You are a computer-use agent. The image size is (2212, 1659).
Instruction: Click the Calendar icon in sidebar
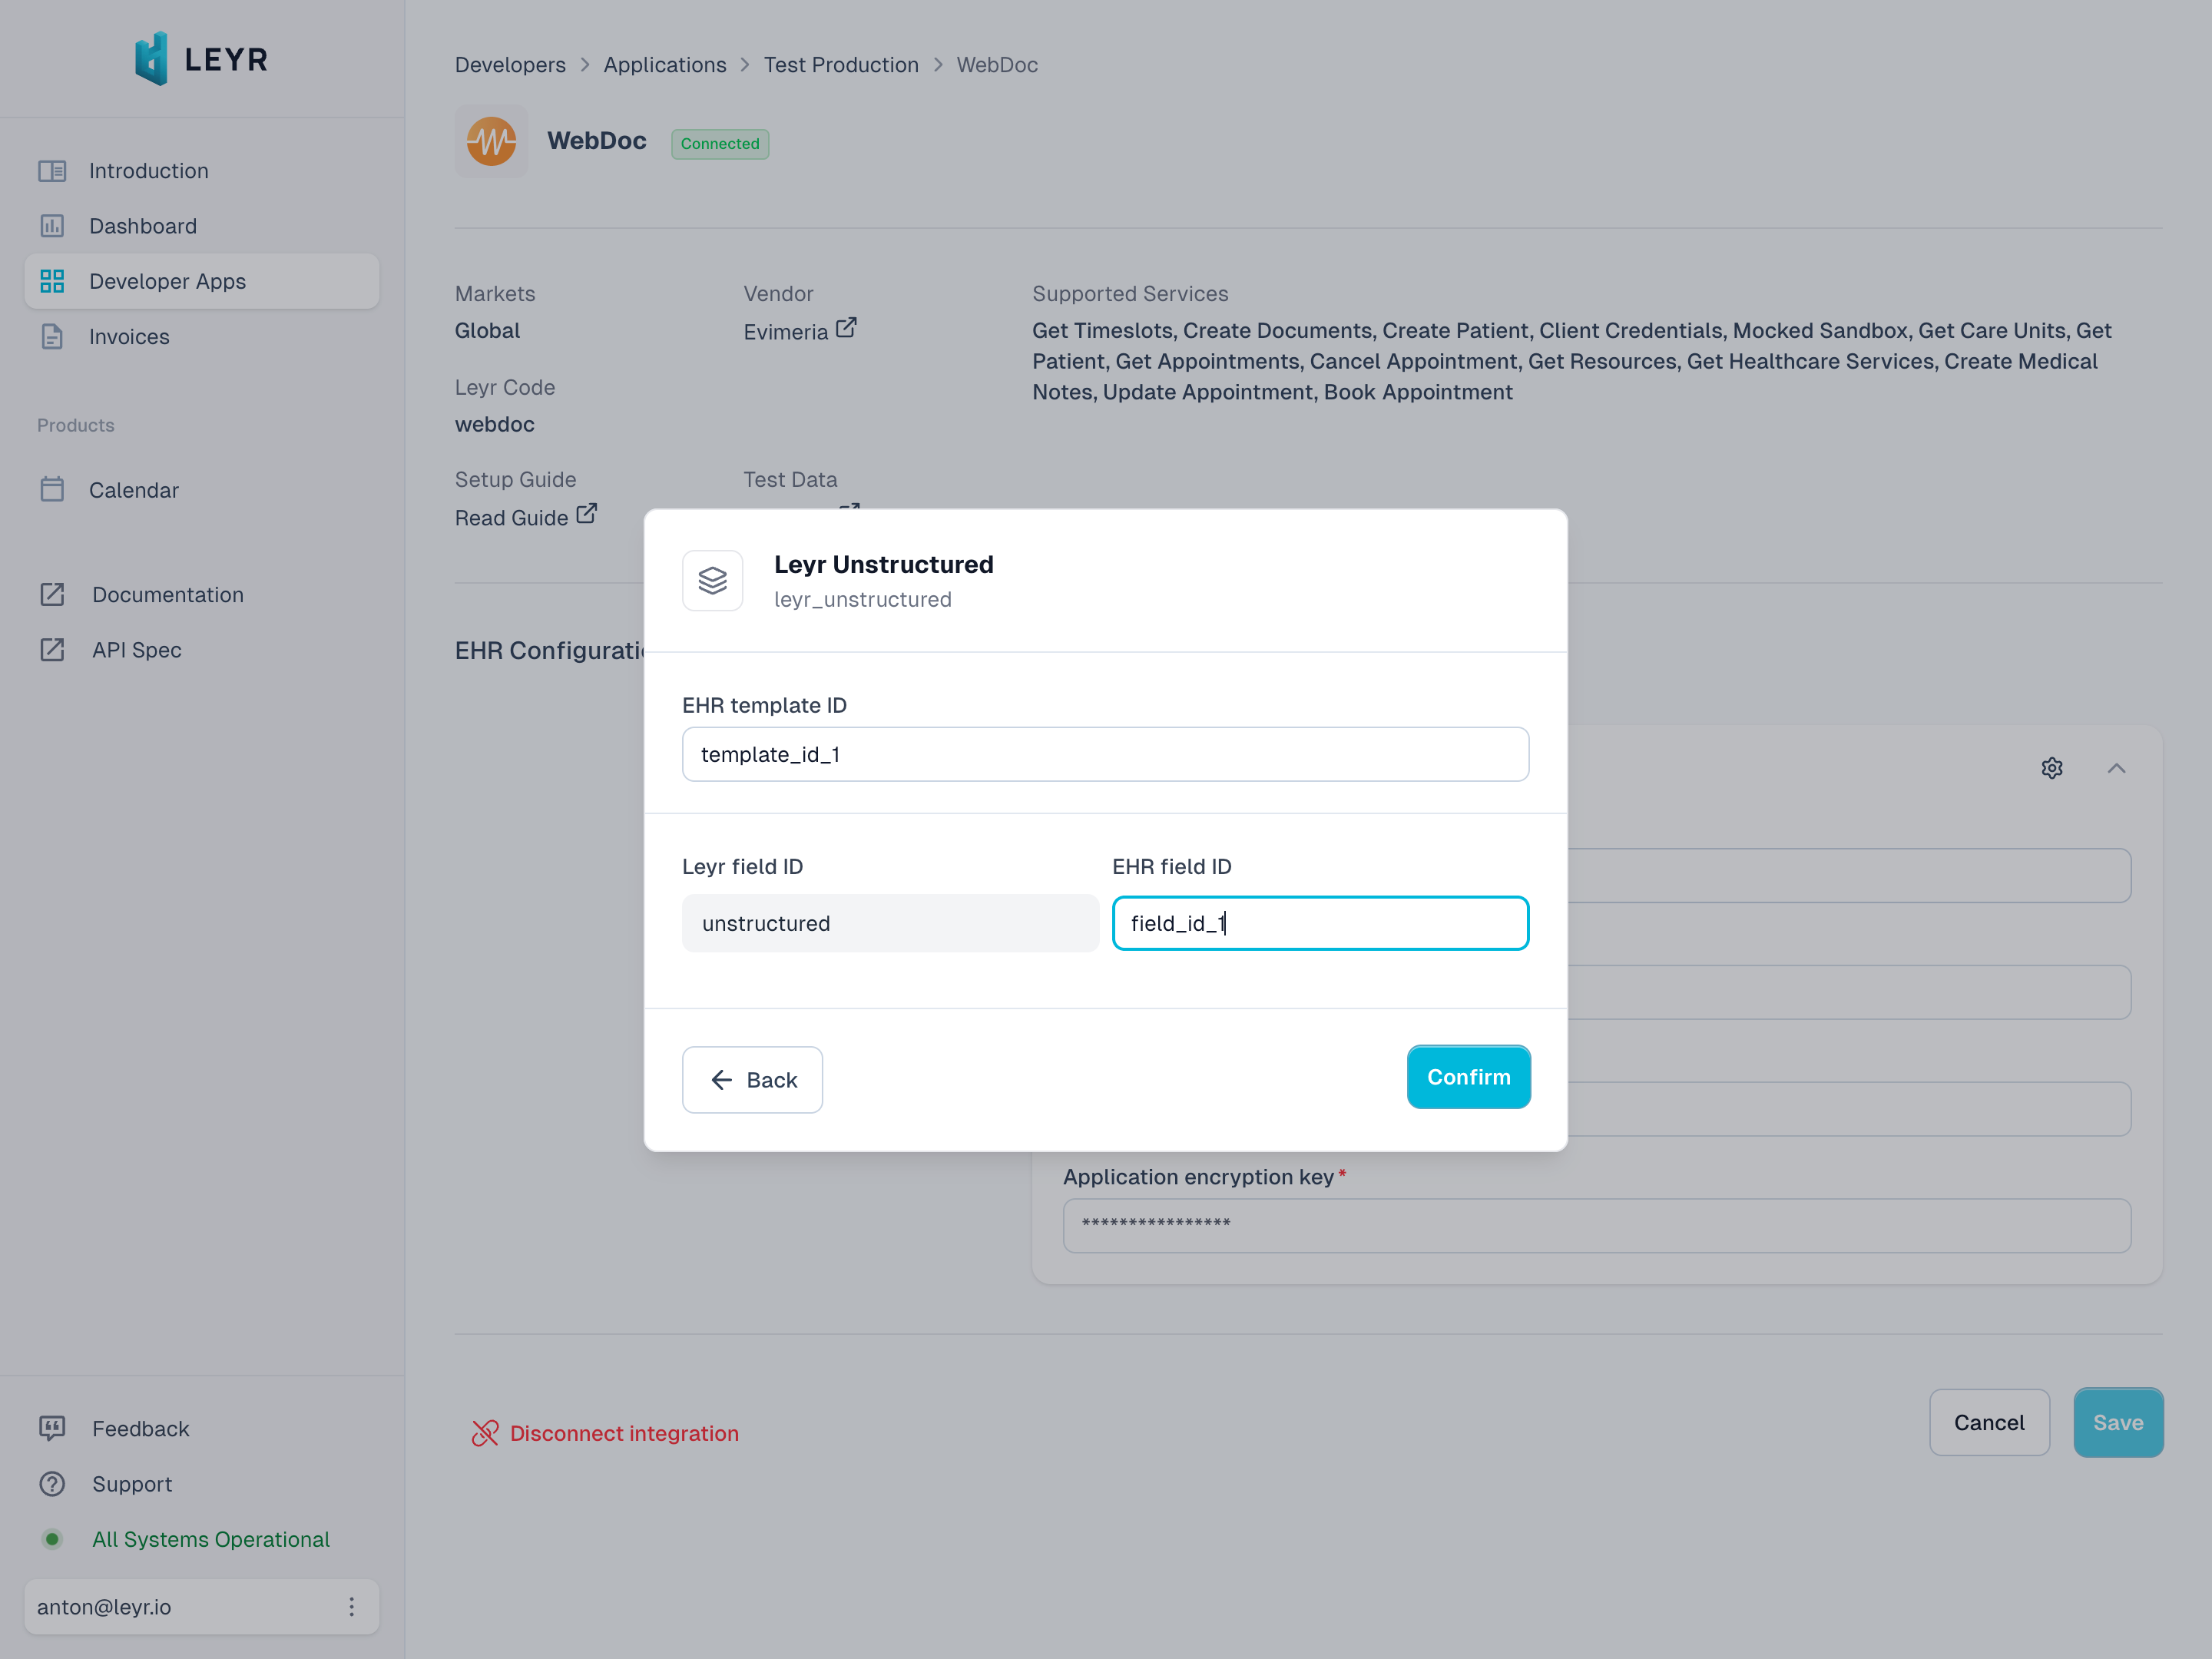pos(52,490)
